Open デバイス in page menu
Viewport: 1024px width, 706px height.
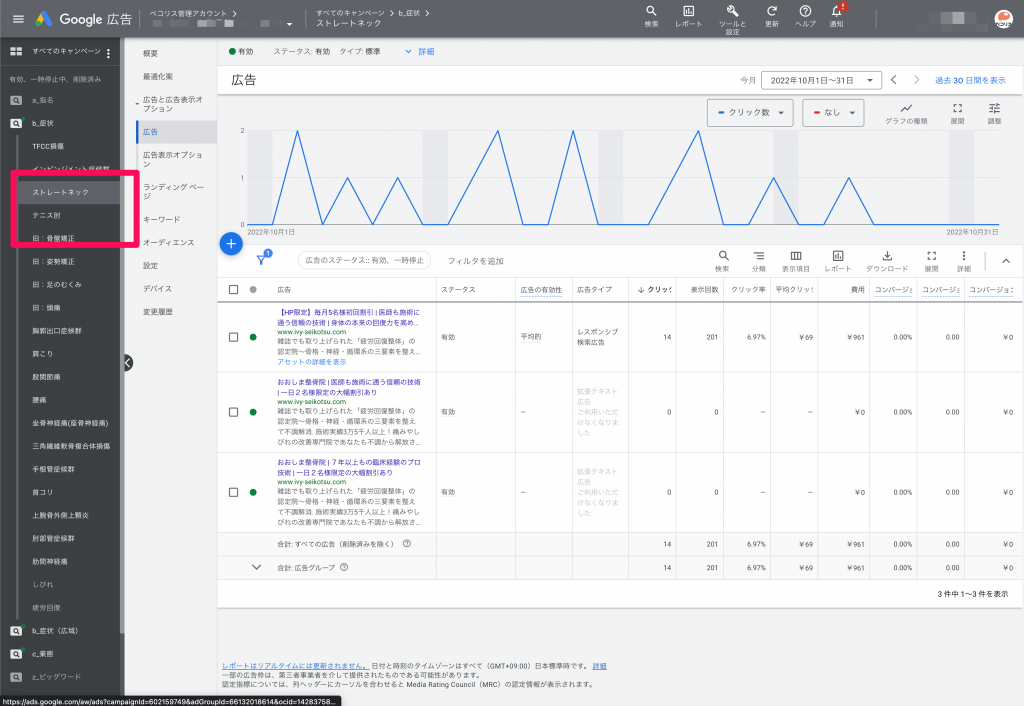157,289
